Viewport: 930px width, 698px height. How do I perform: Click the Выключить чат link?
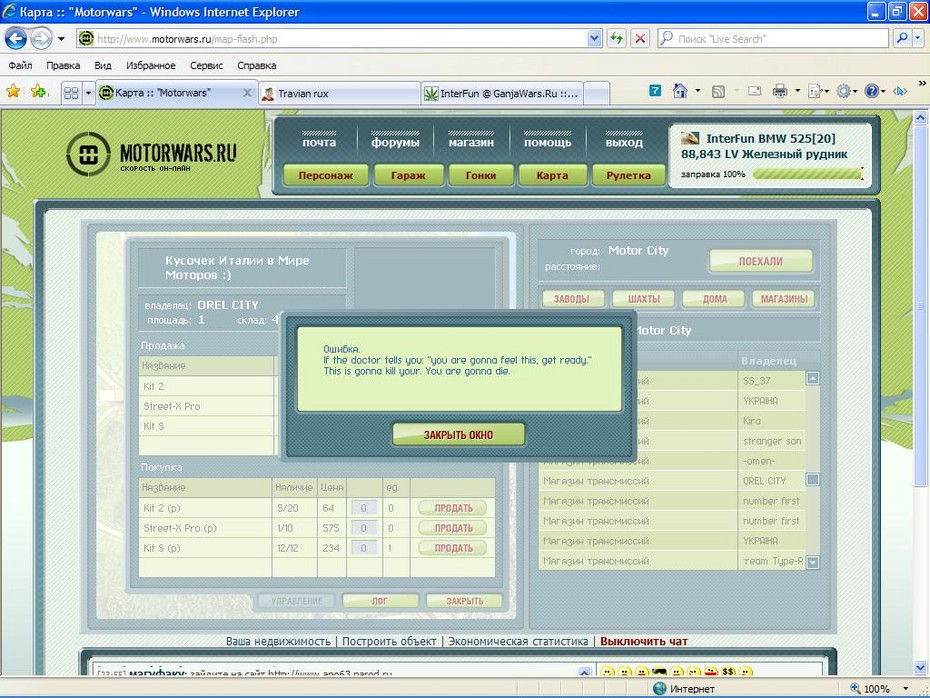(x=644, y=642)
